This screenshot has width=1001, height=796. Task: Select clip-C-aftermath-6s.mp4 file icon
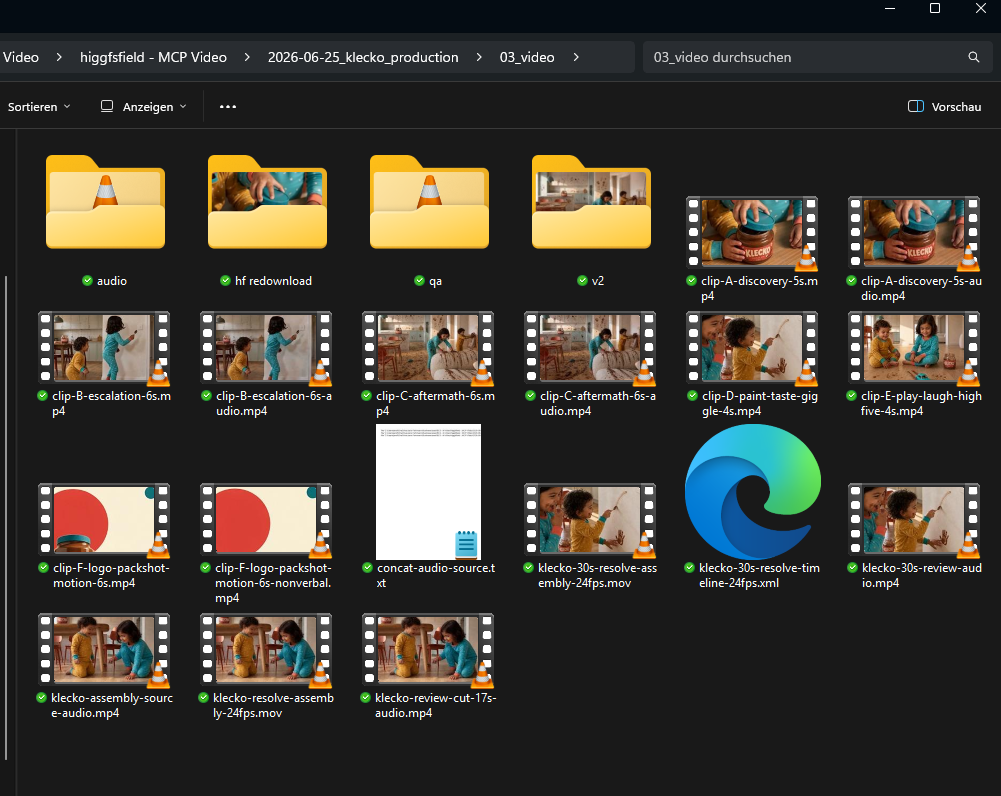428,348
